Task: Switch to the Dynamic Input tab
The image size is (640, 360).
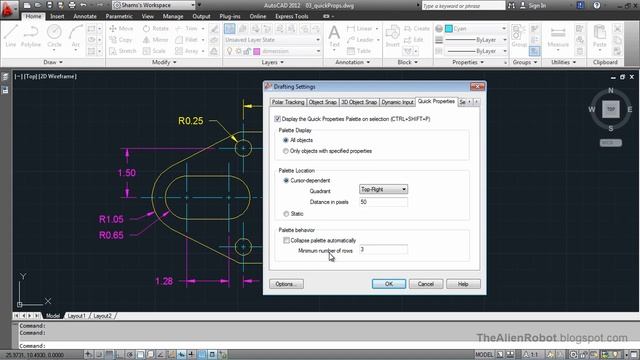Action: (x=397, y=102)
